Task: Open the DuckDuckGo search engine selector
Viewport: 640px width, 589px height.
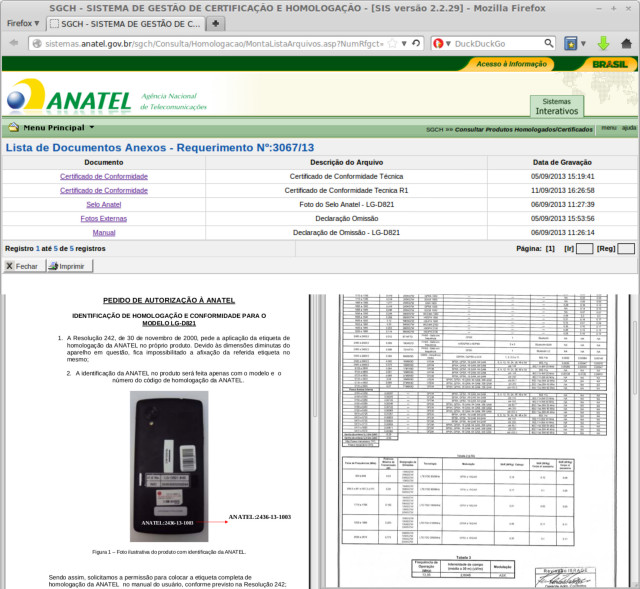Action: 442,44
